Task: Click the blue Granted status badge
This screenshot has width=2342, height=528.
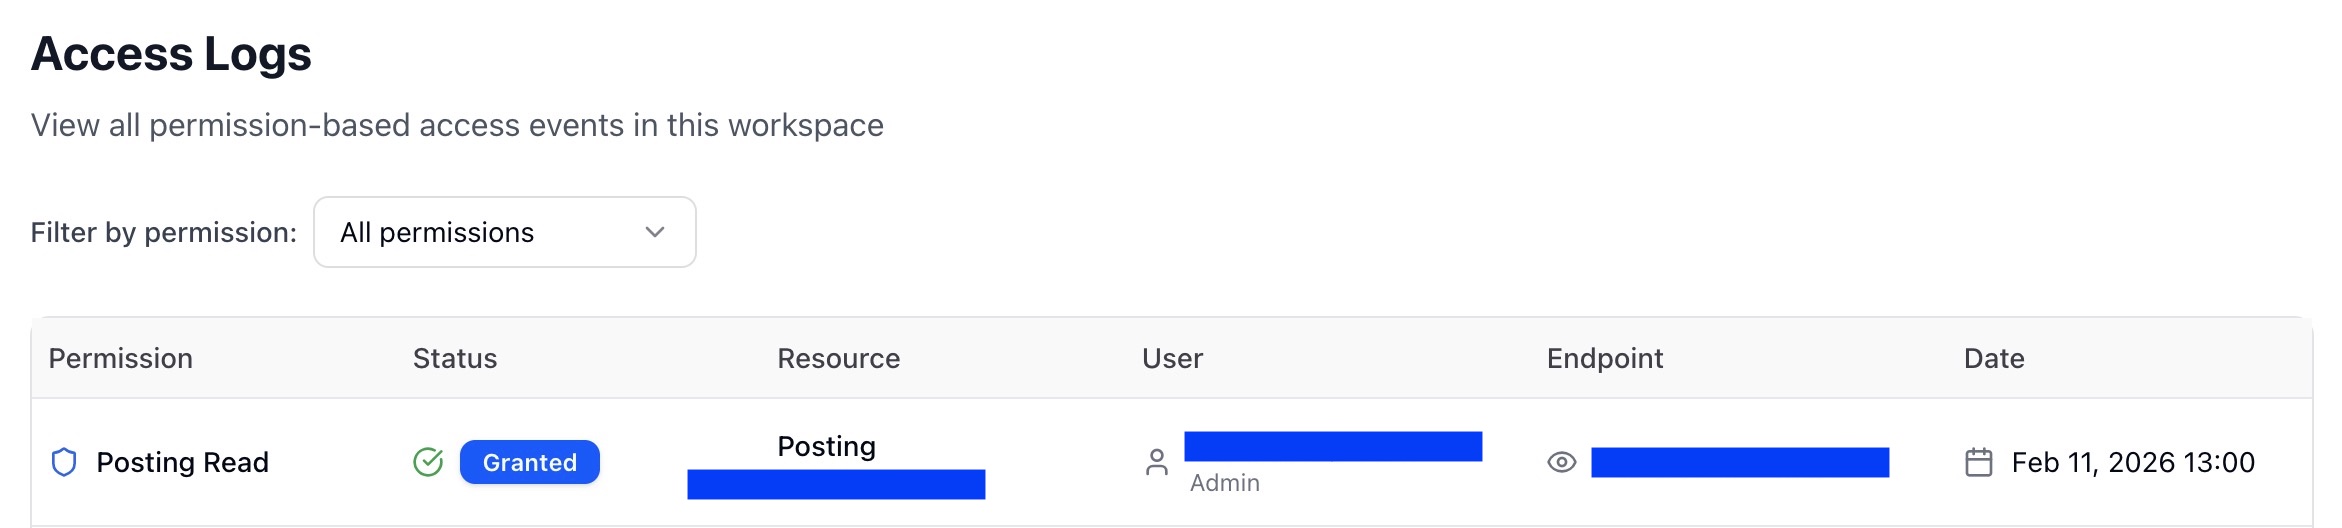Action: [529, 462]
